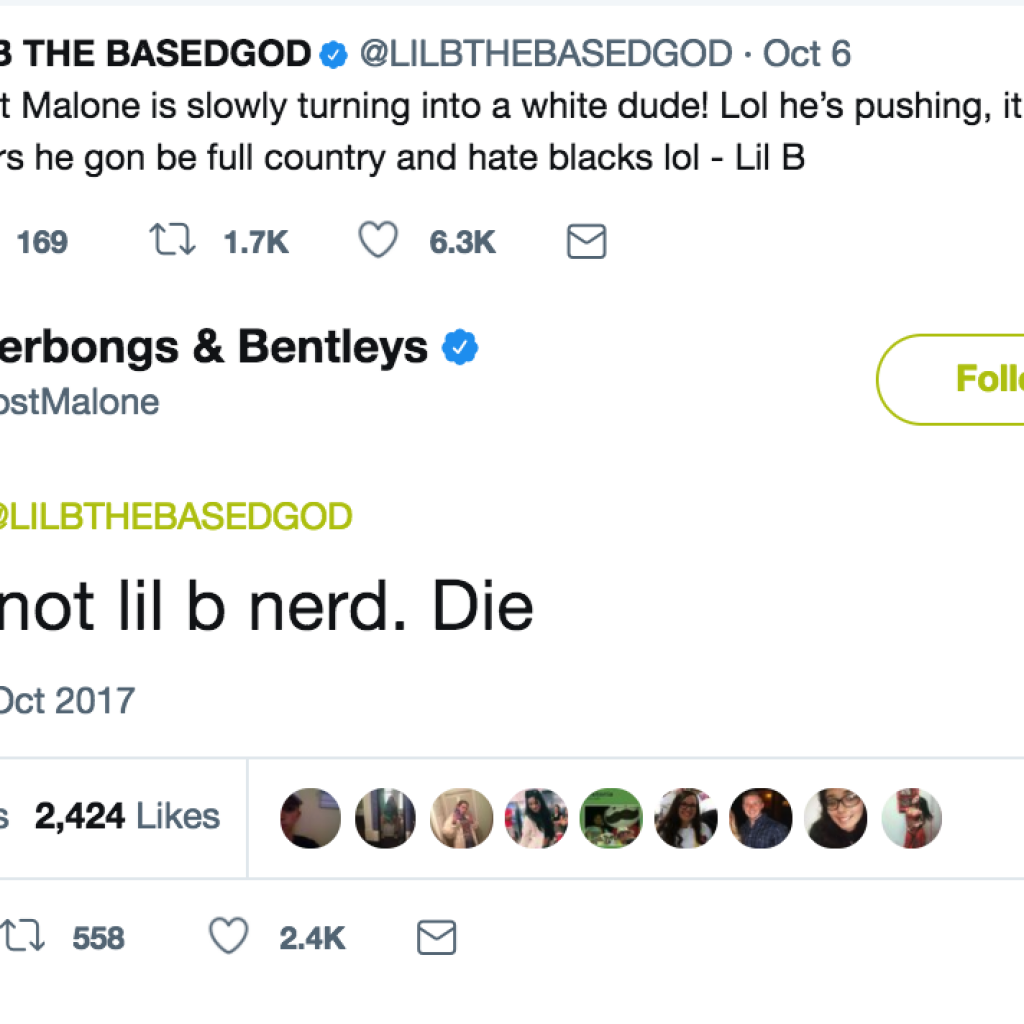Open the Oct 2017 date link
This screenshot has height=1024, width=1024.
[66, 700]
